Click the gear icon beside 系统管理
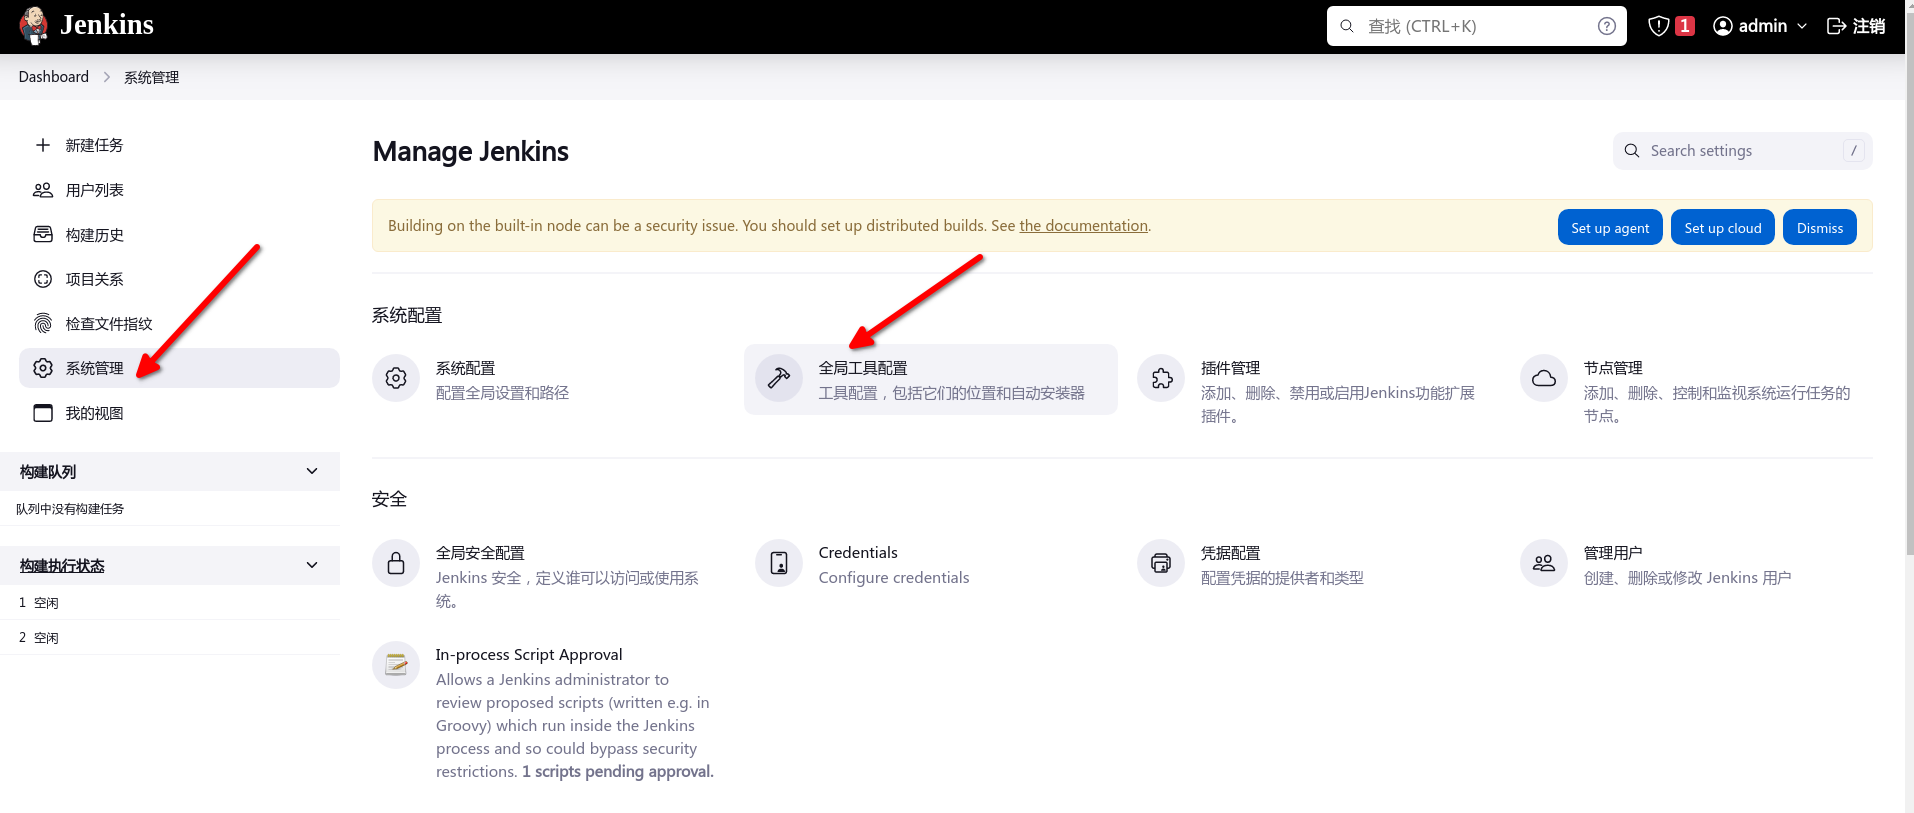The height and width of the screenshot is (813, 1914). [x=43, y=368]
